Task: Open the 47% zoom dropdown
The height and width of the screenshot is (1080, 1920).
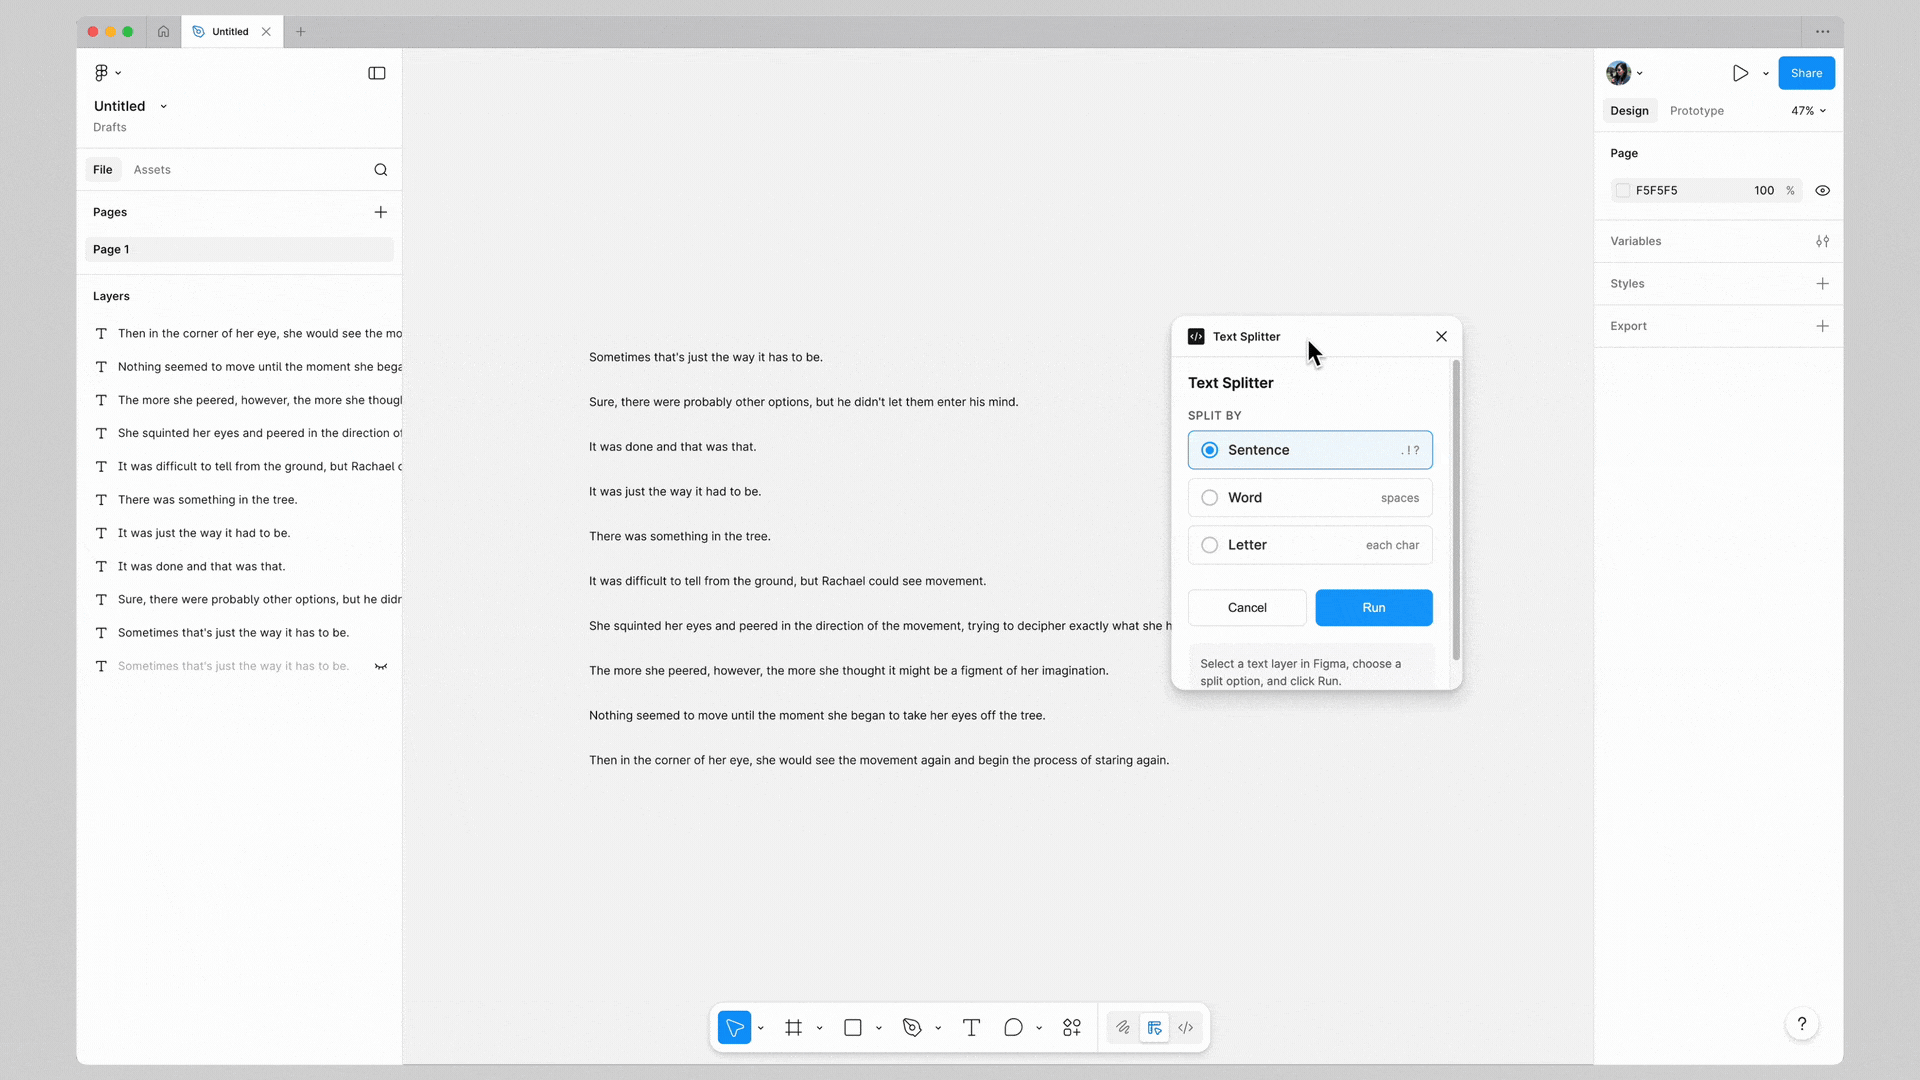Action: [1808, 111]
